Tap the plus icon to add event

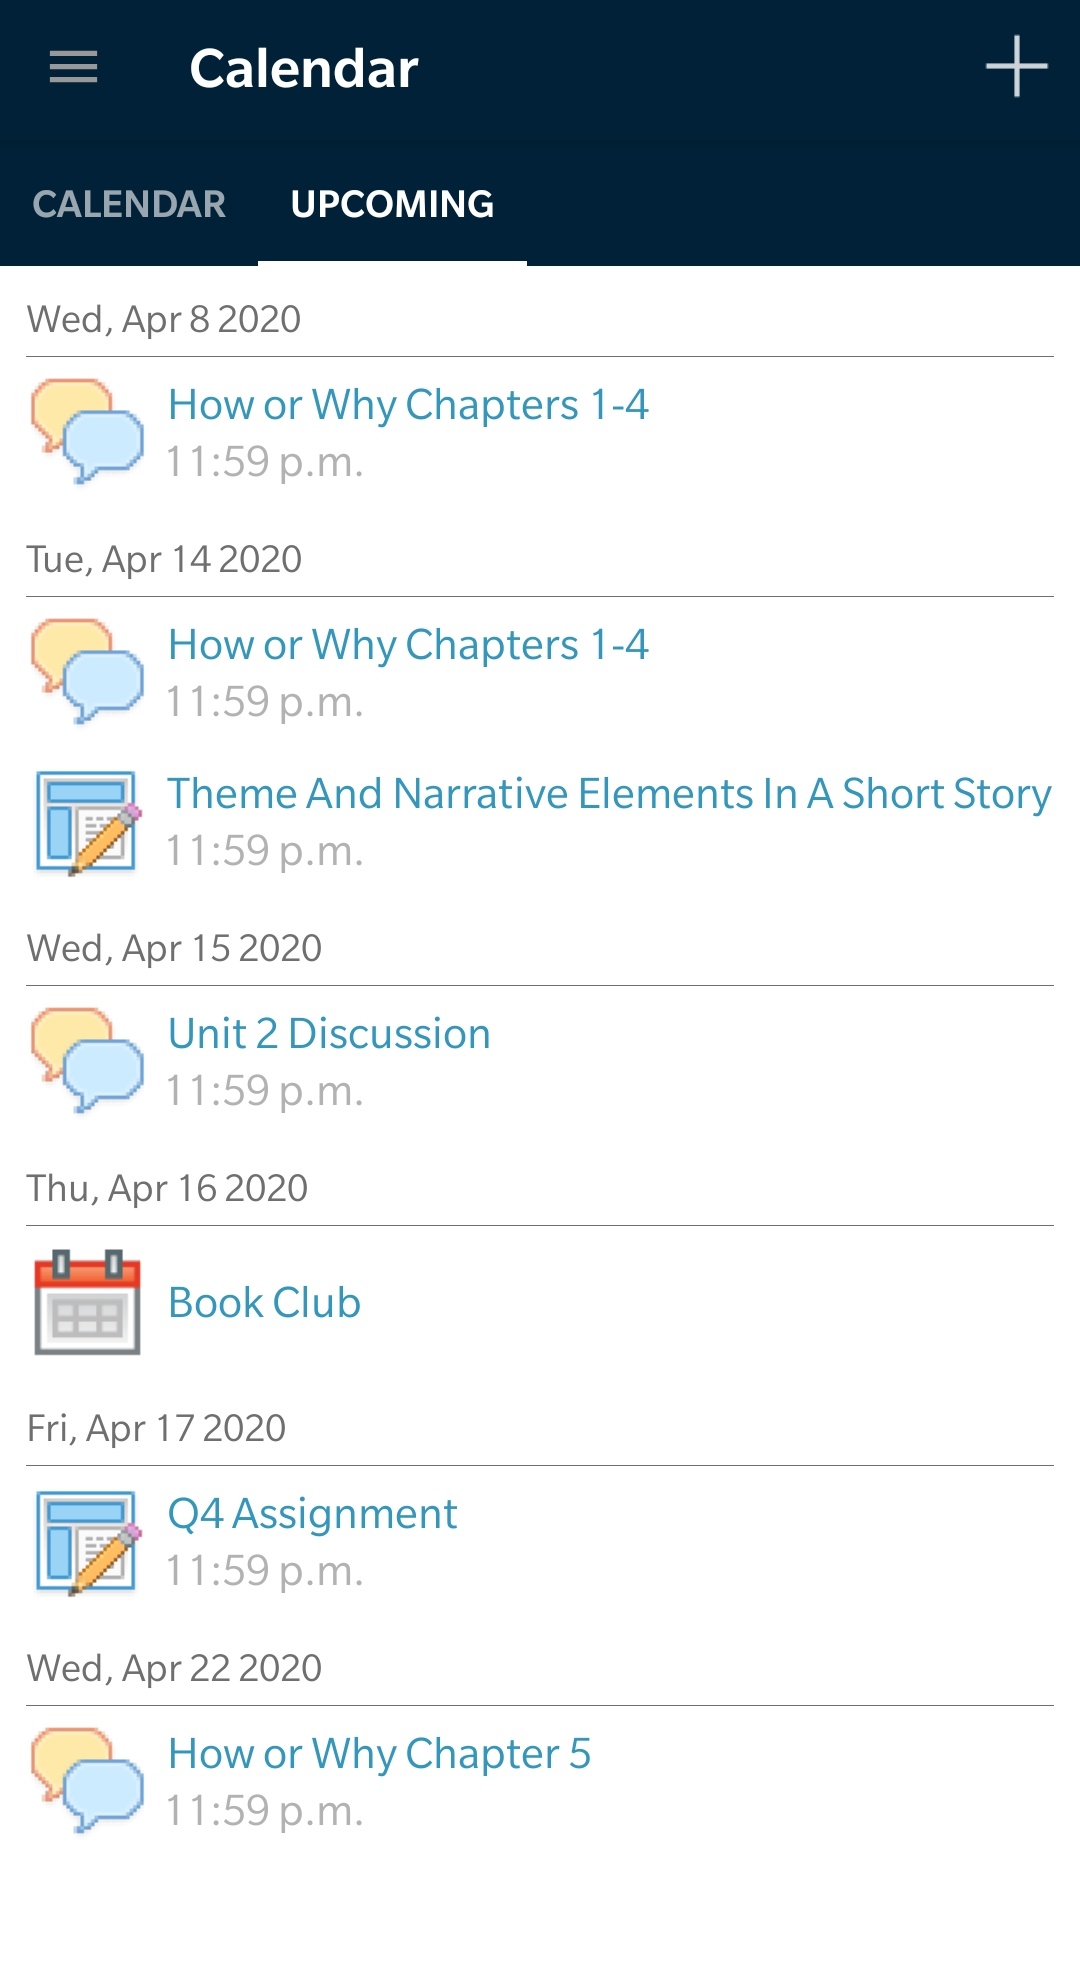[1016, 67]
